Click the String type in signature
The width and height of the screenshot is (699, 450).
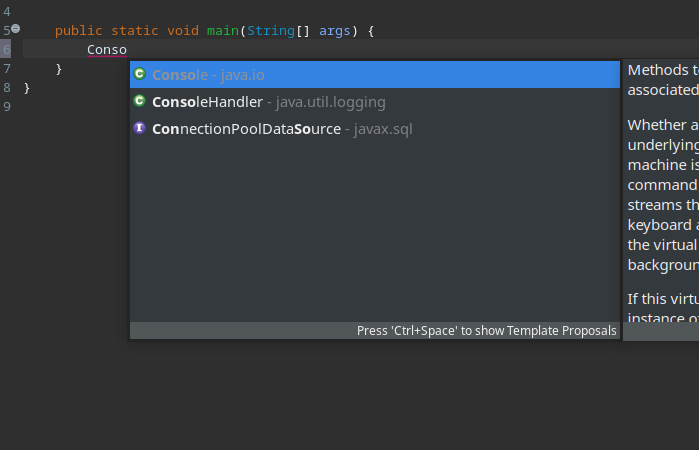[x=271, y=31]
